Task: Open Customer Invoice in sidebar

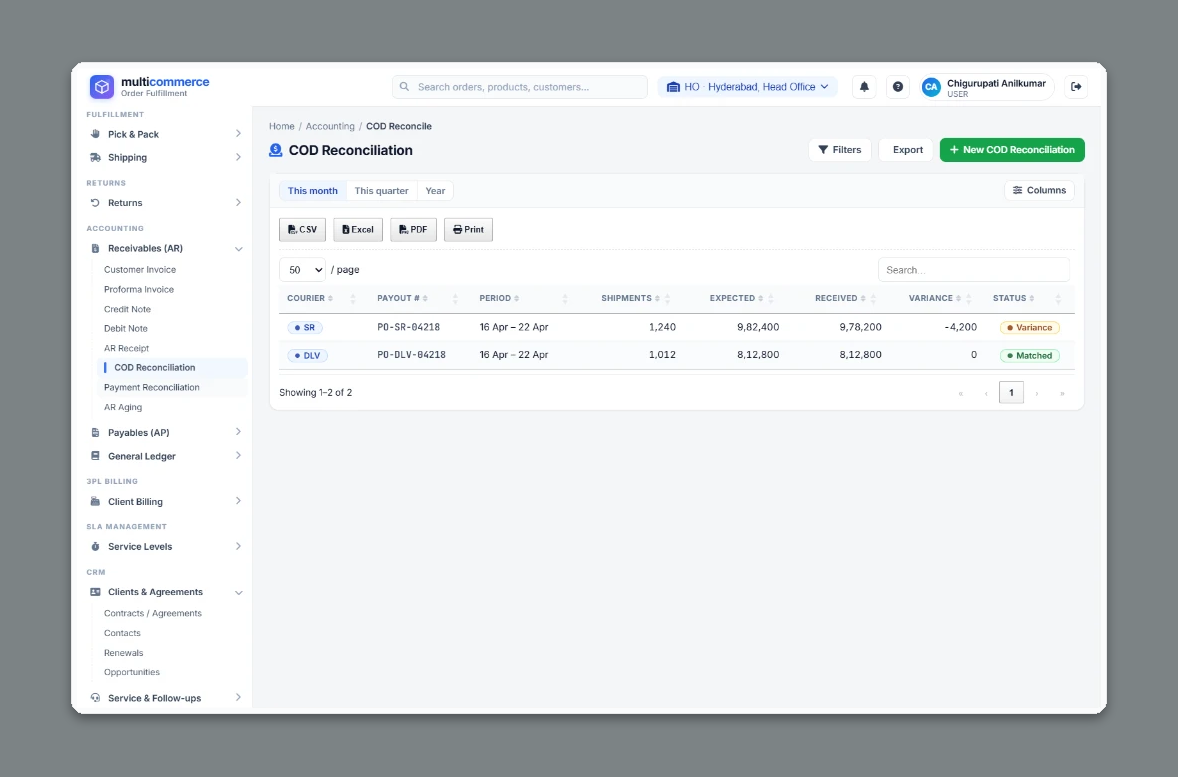Action: [140, 270]
